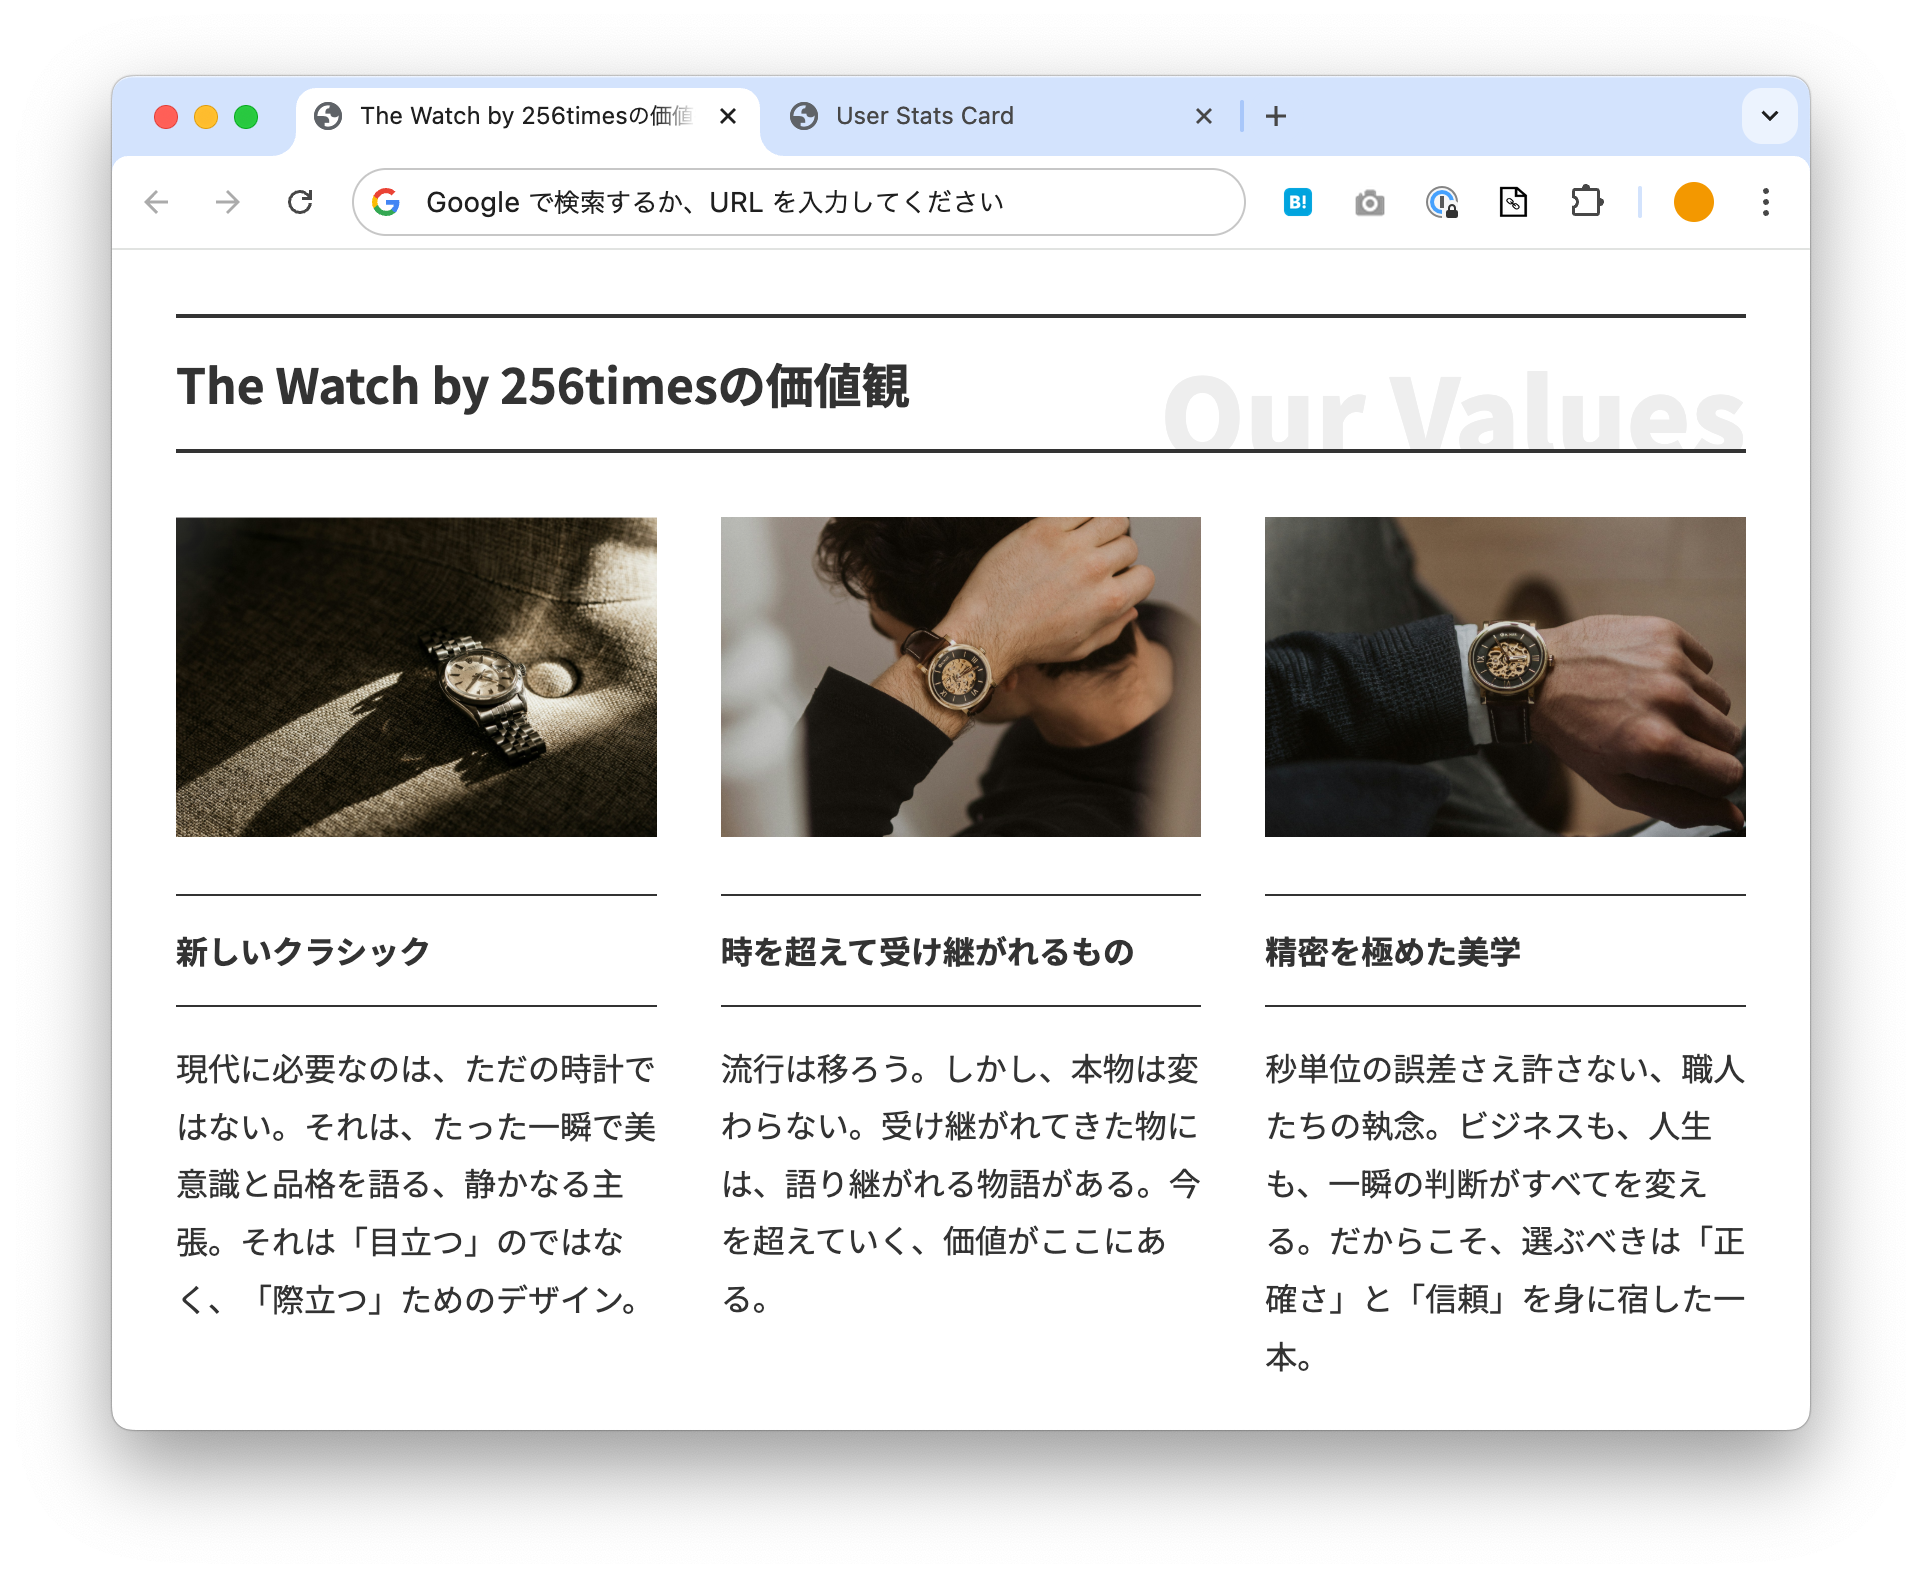Open the tab search chevron dropdown
Image resolution: width=1922 pixels, height=1578 pixels.
pyautogui.click(x=1768, y=115)
